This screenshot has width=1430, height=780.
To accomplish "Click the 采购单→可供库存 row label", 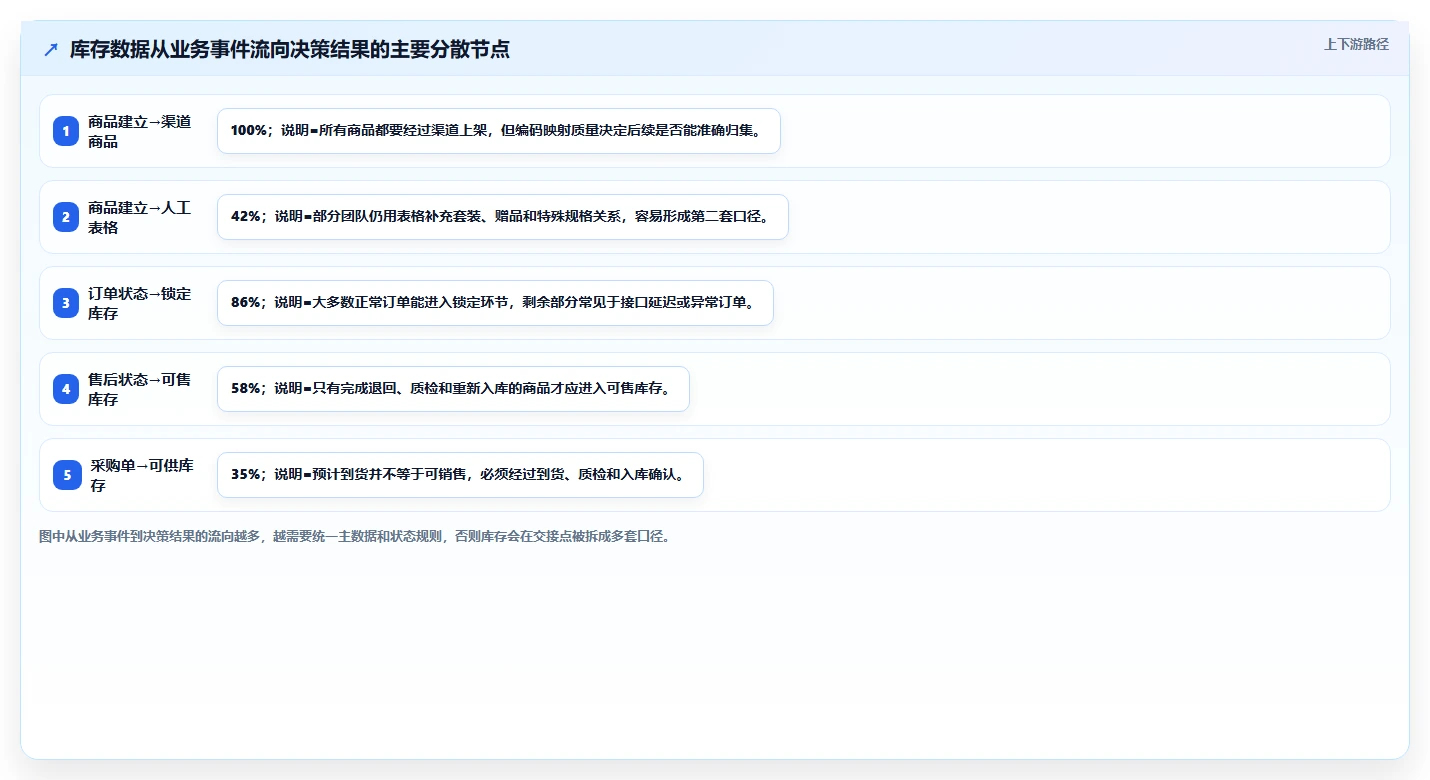I will point(142,475).
